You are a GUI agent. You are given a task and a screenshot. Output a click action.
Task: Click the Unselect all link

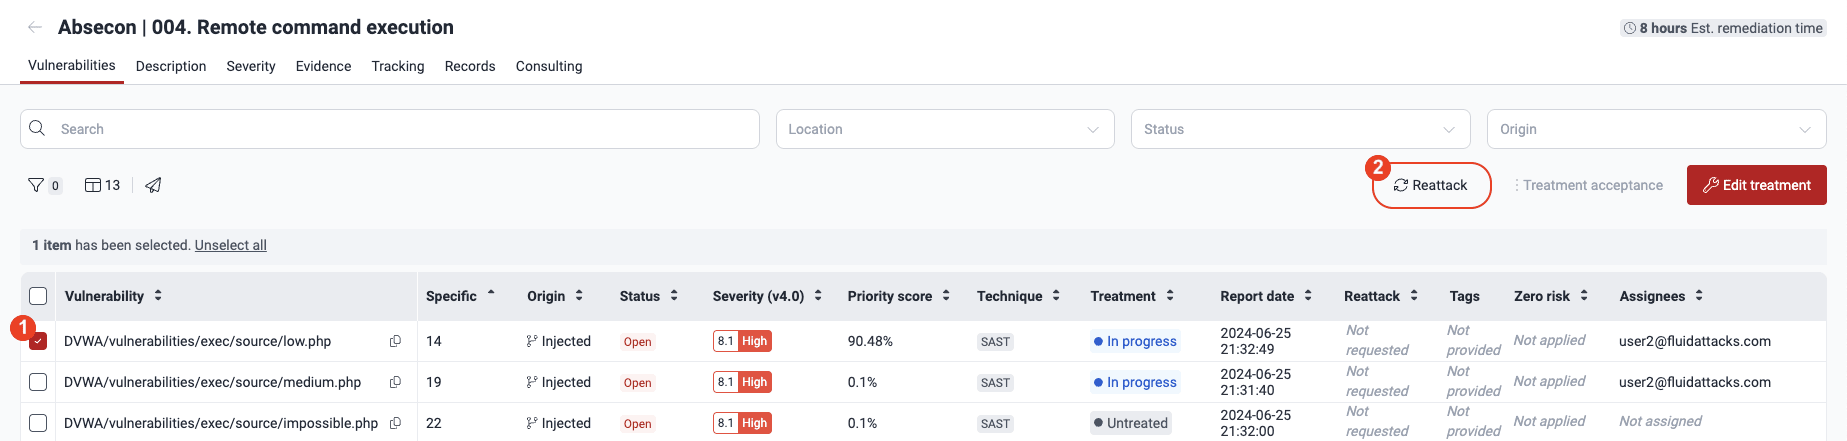point(231,245)
